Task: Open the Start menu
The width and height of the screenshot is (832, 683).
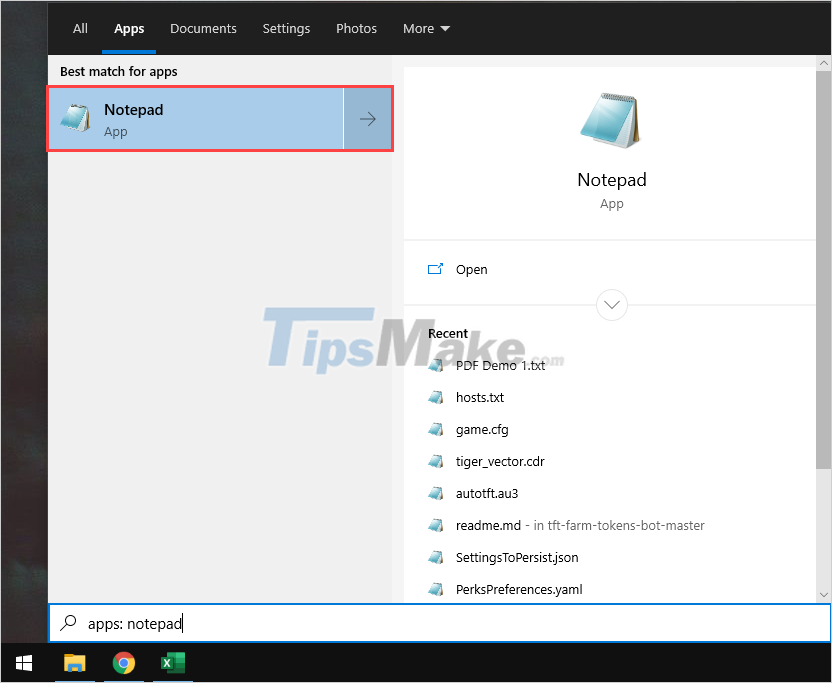Action: tap(23, 662)
